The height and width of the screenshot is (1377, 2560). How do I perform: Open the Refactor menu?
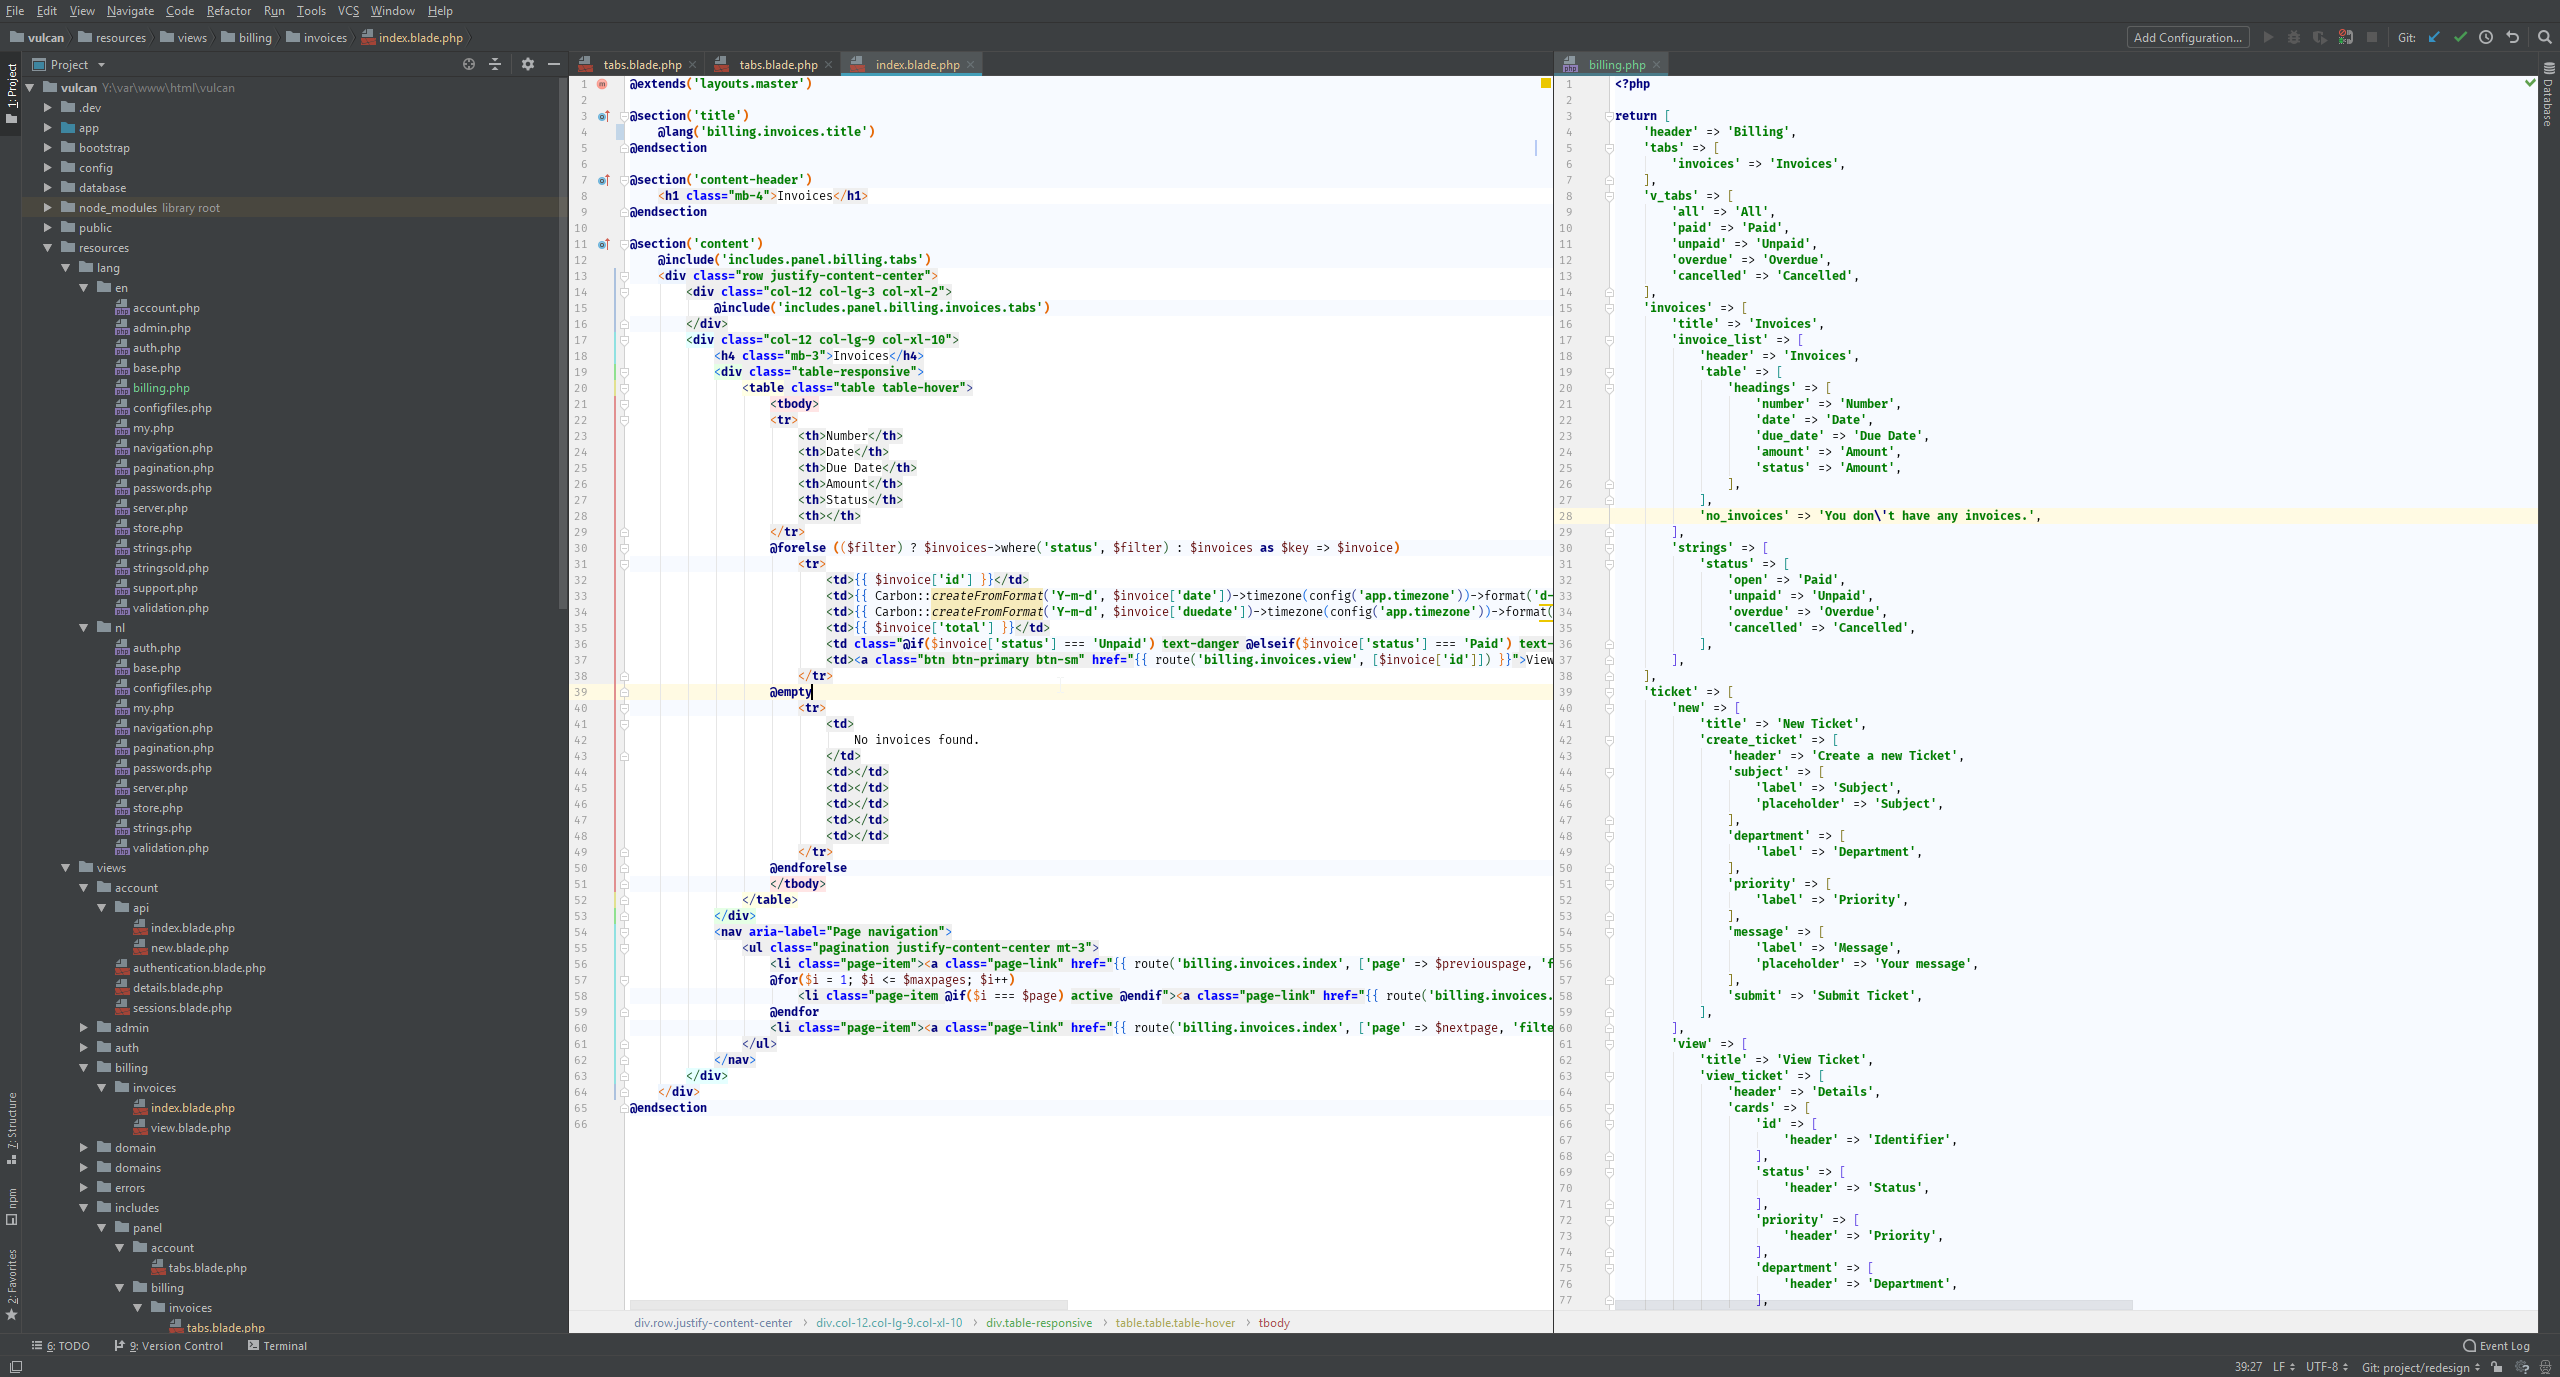[228, 11]
